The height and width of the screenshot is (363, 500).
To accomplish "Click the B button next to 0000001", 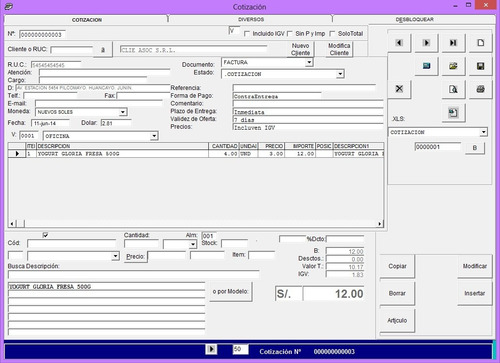I will (475, 148).
